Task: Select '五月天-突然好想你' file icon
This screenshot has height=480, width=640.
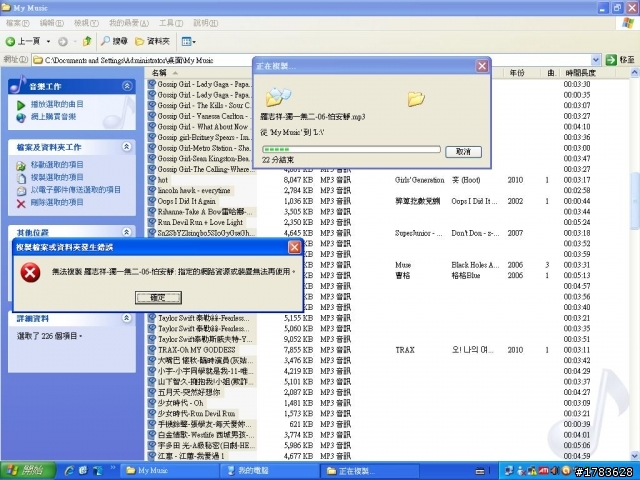Action: click(152, 392)
